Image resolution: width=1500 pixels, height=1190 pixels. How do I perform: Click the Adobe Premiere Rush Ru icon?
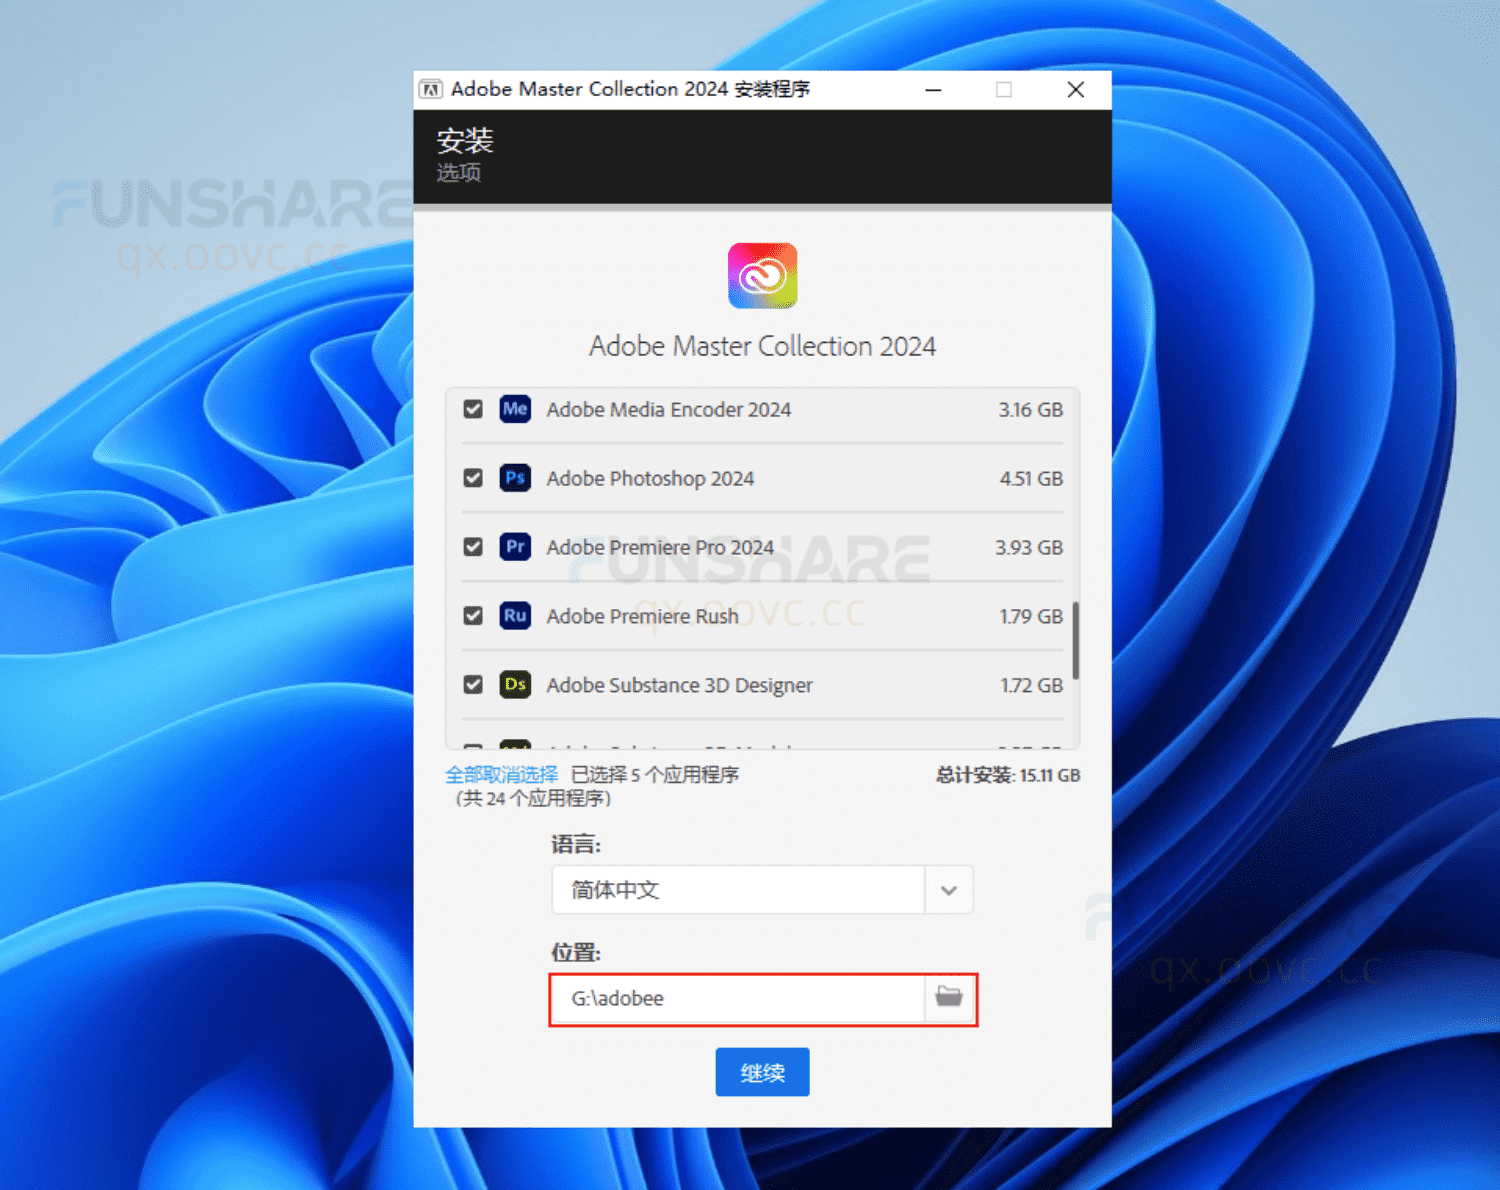pyautogui.click(x=515, y=616)
